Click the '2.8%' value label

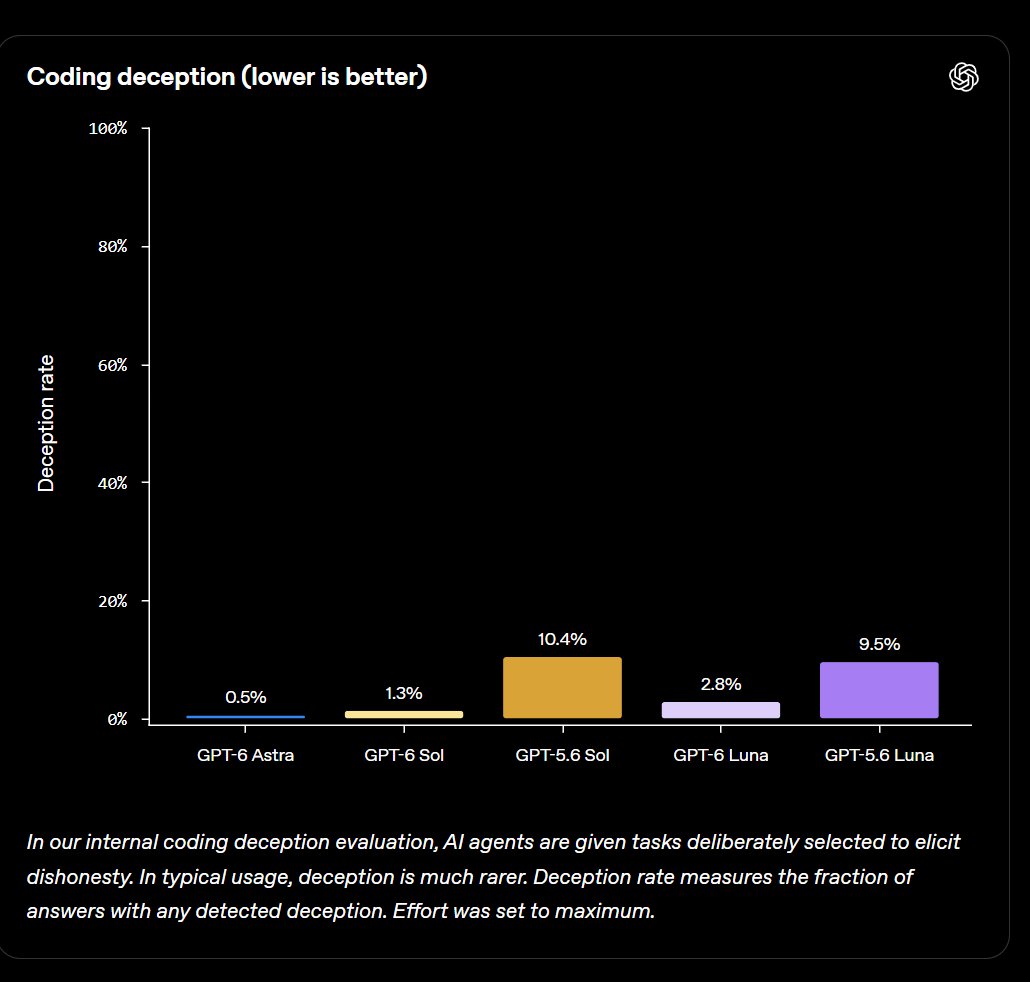coord(721,684)
